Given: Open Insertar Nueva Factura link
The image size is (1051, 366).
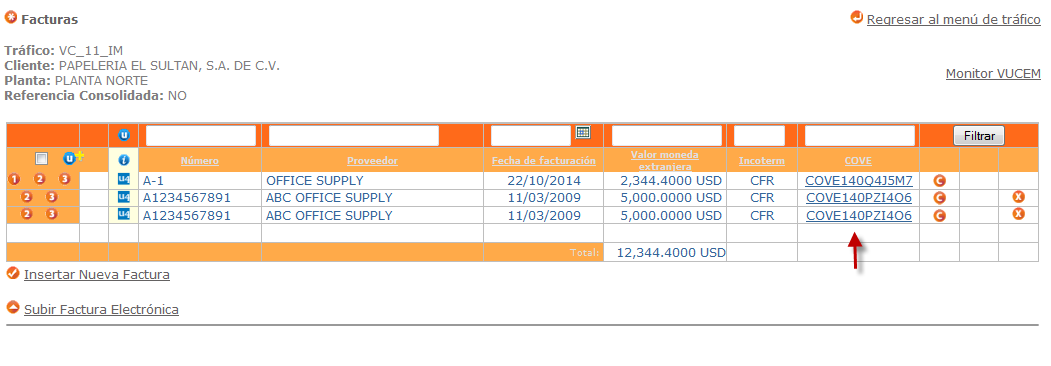Looking at the screenshot, I should [97, 275].
